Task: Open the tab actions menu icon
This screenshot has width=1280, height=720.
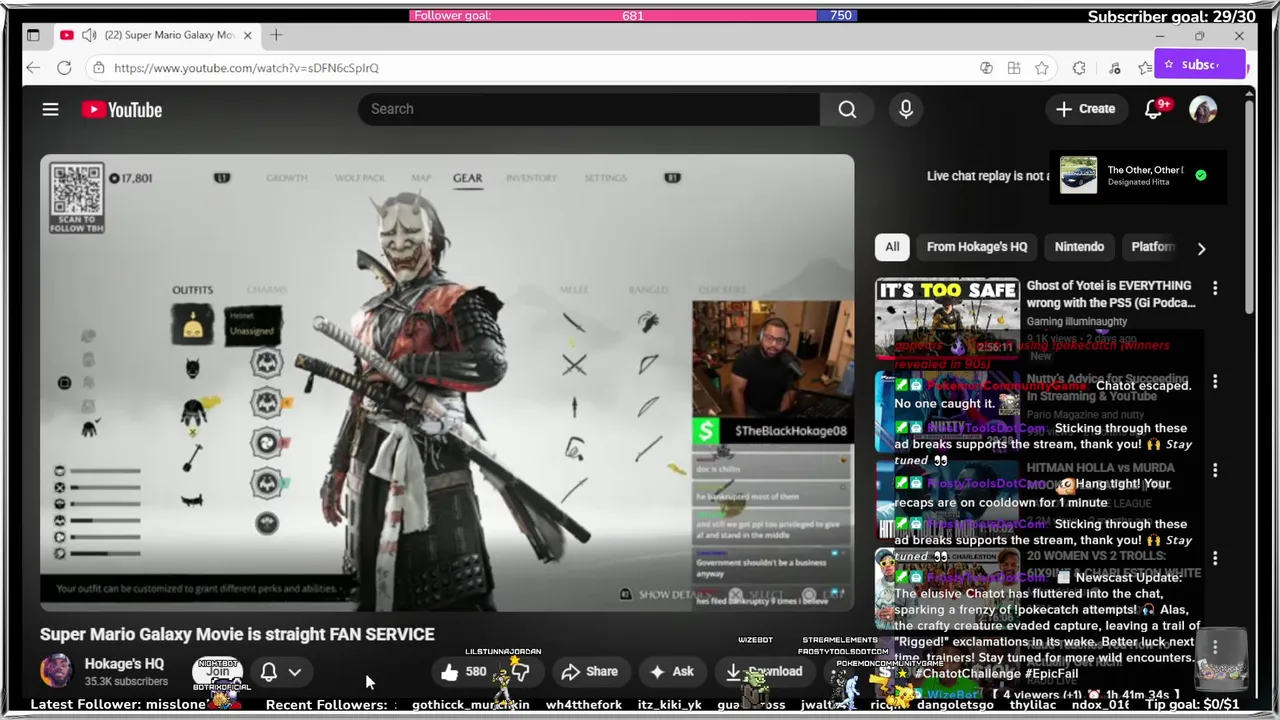Action: 33,35
